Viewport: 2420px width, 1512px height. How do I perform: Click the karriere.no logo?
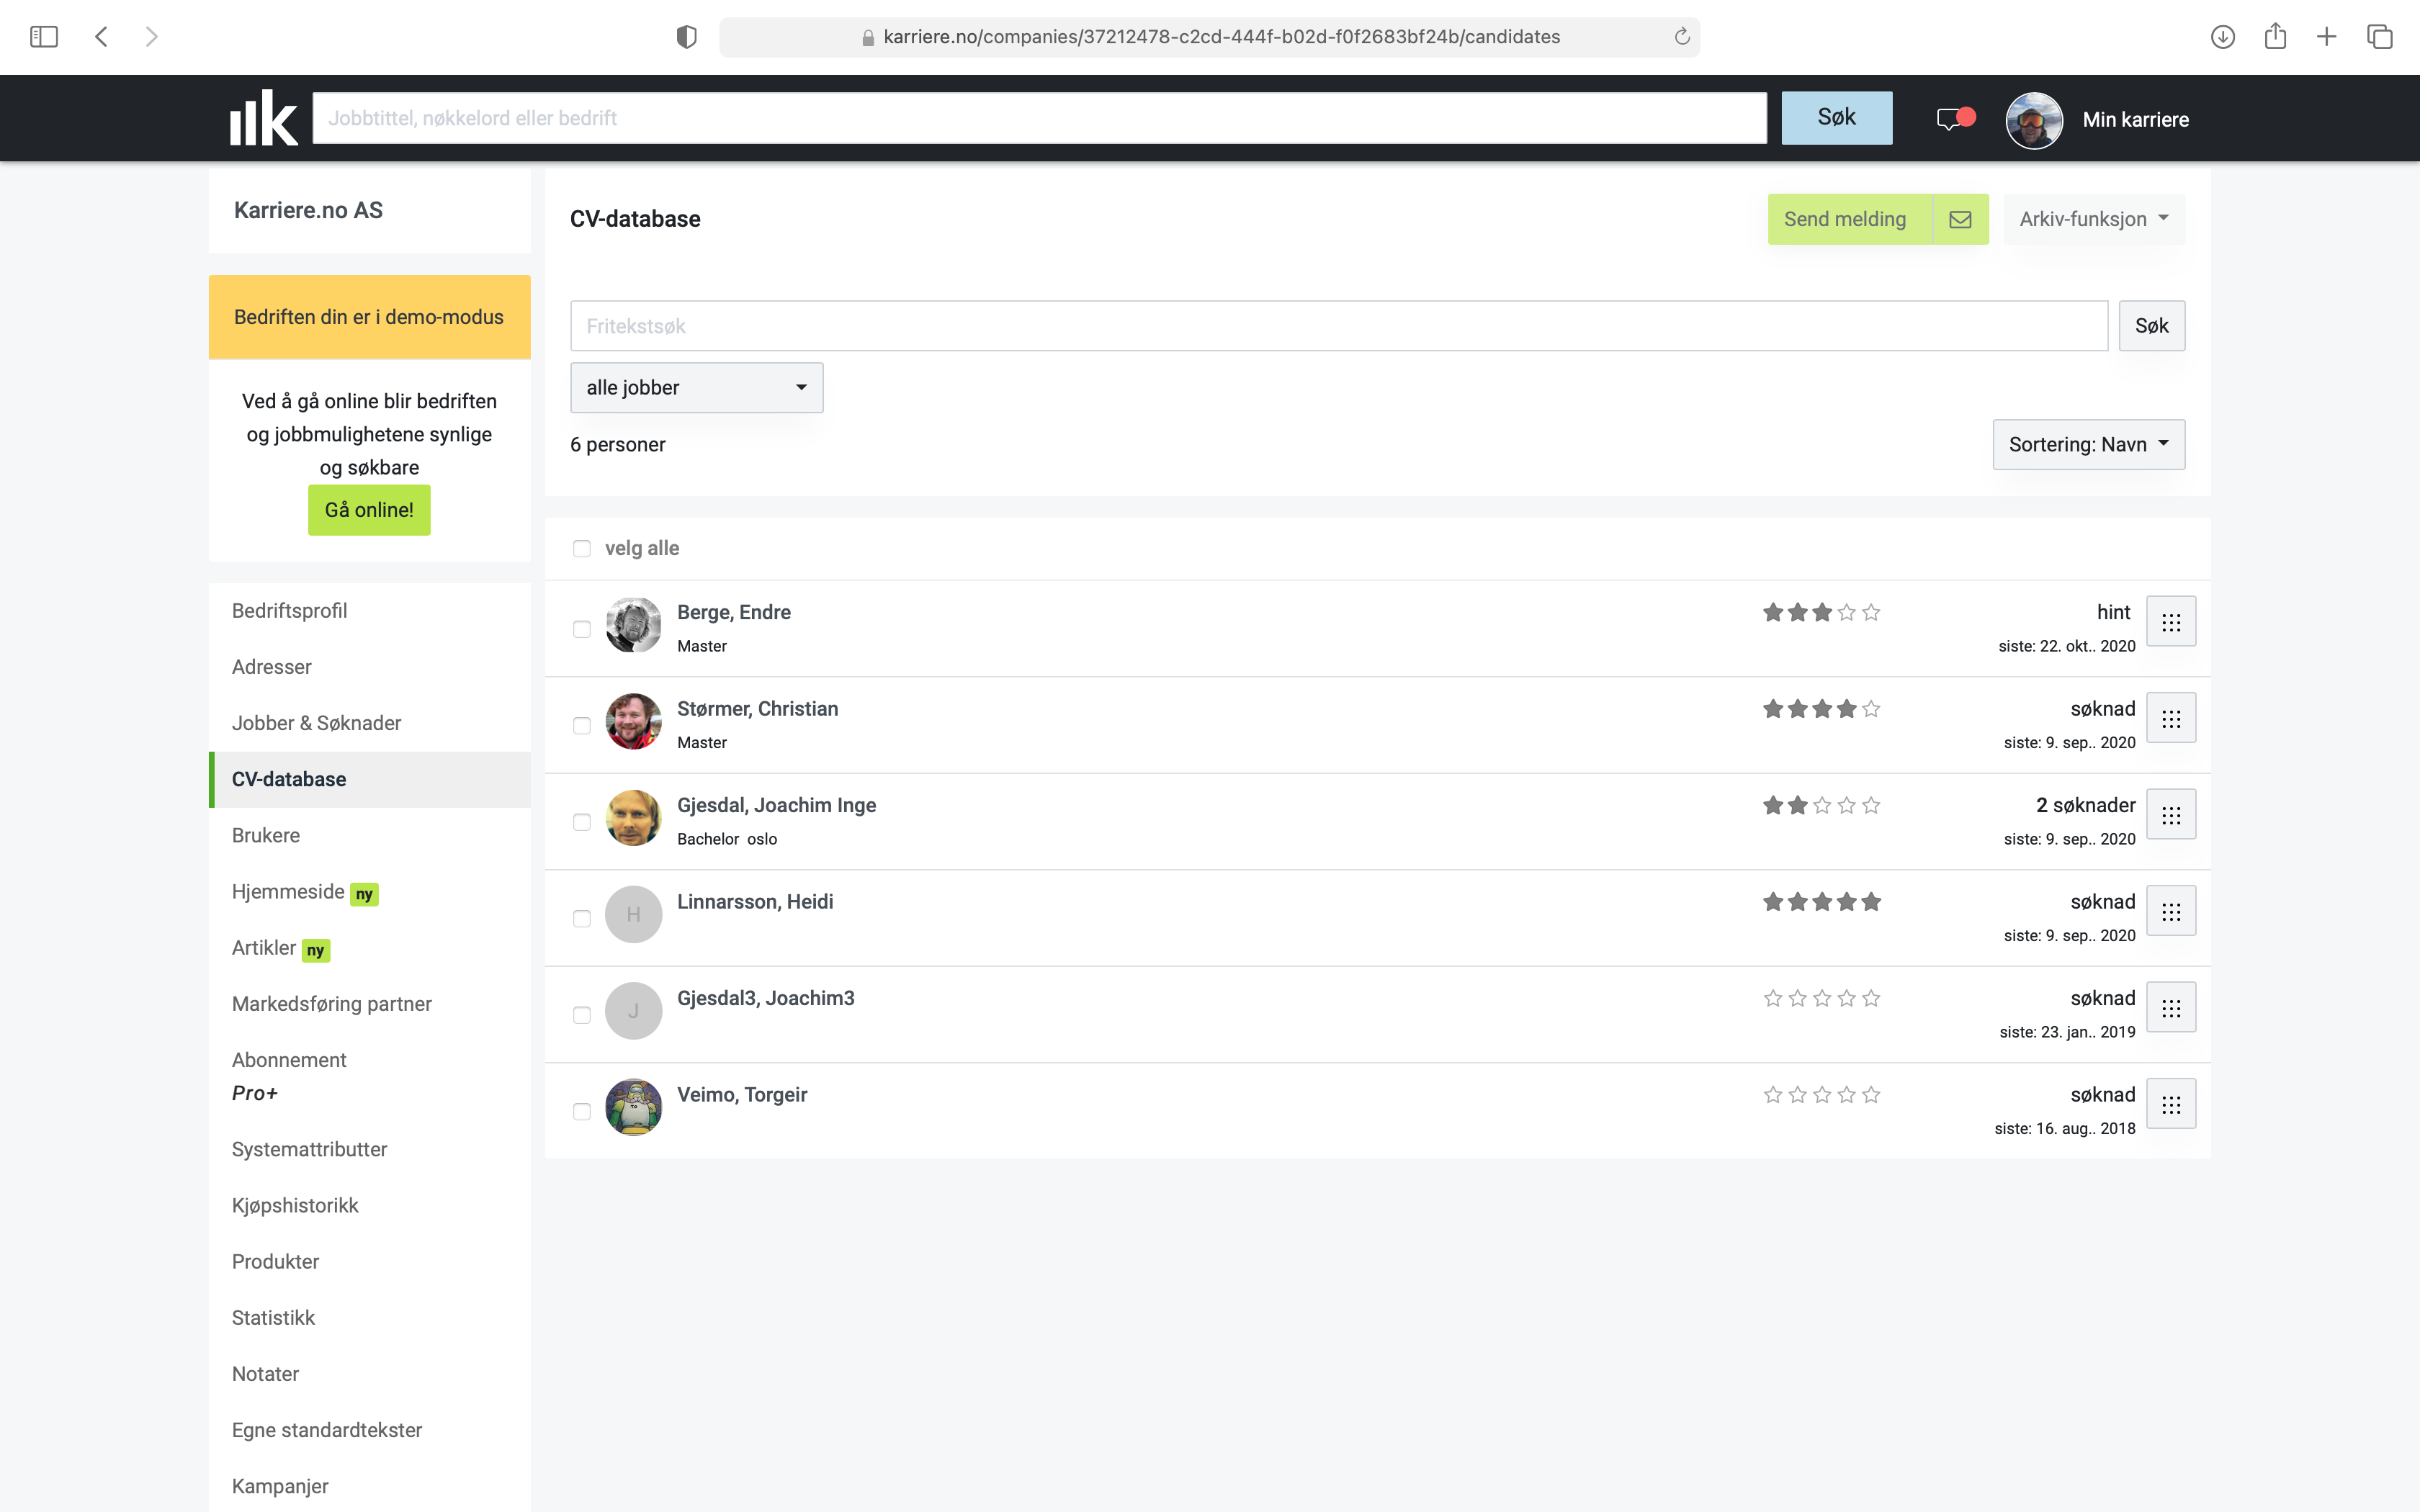click(x=264, y=118)
